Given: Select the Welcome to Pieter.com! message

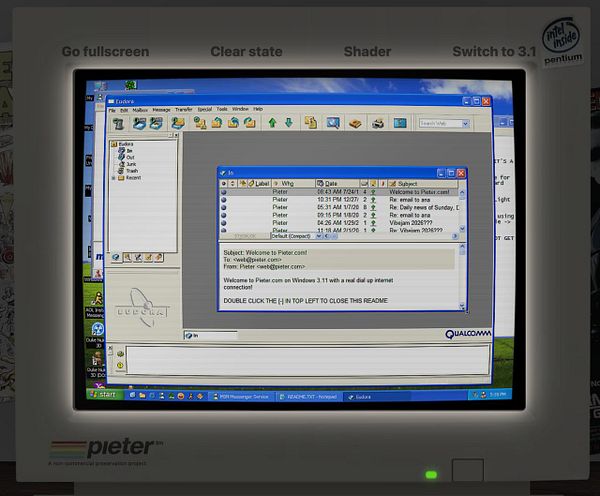Looking at the screenshot, I should [339, 192].
